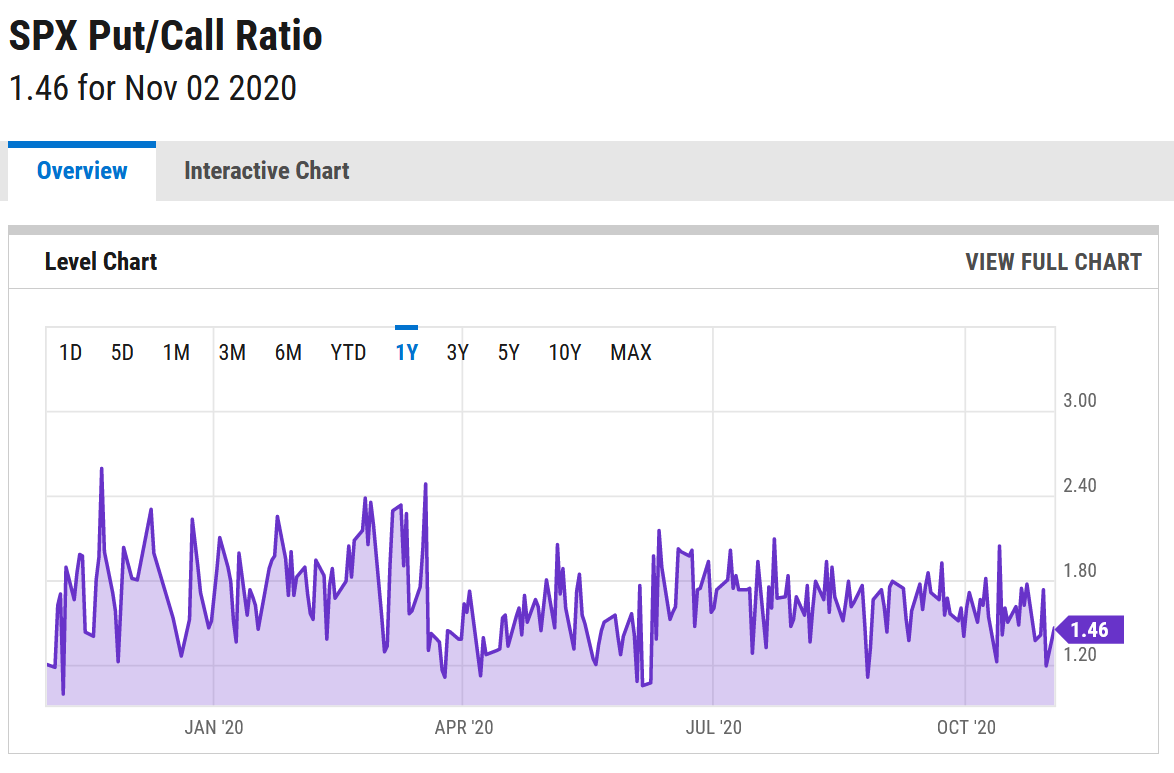Click the JAN '20 axis label
1174x773 pixels.
pyautogui.click(x=214, y=727)
